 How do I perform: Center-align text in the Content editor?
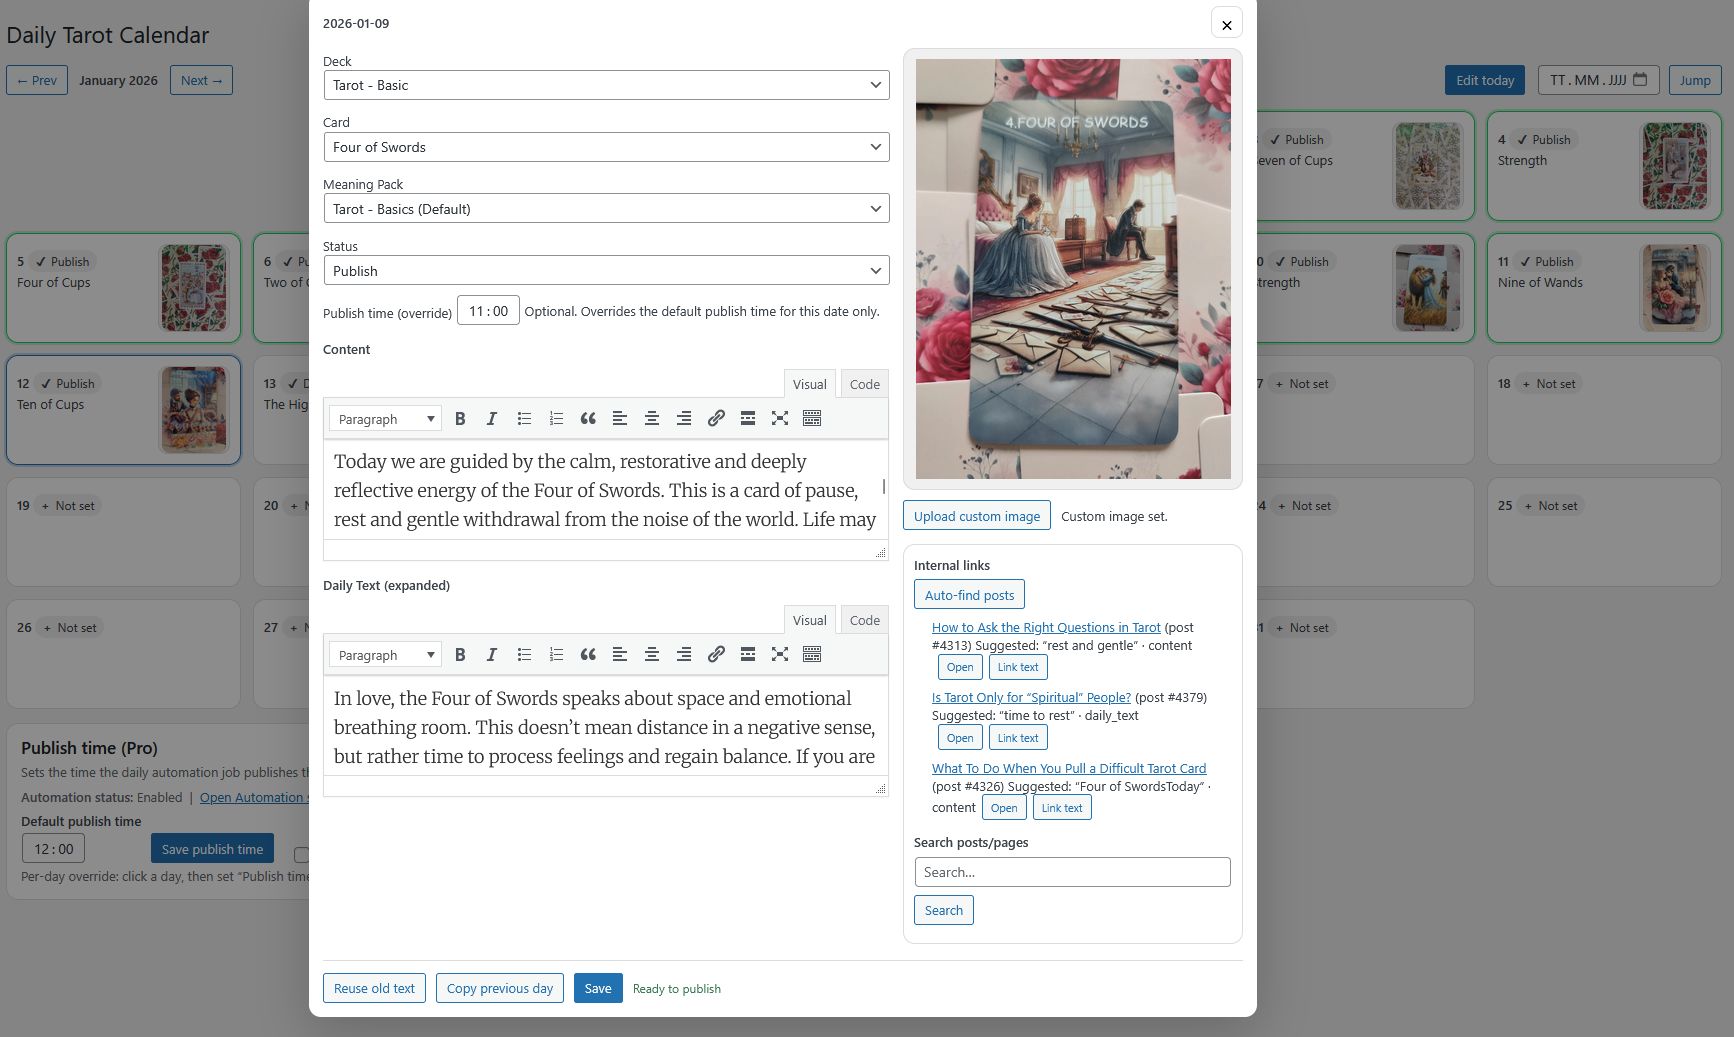(652, 418)
